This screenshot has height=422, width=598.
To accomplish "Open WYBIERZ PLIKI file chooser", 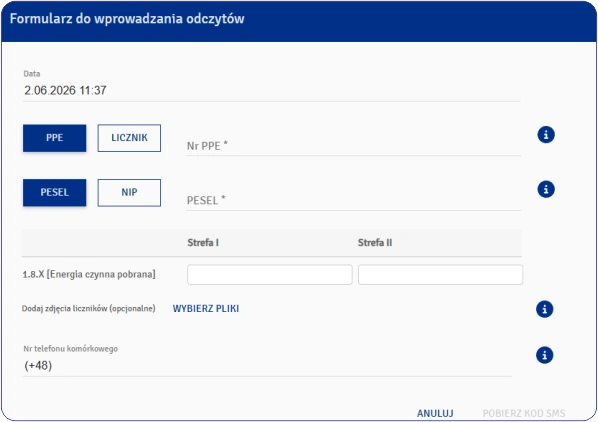I will 206,308.
